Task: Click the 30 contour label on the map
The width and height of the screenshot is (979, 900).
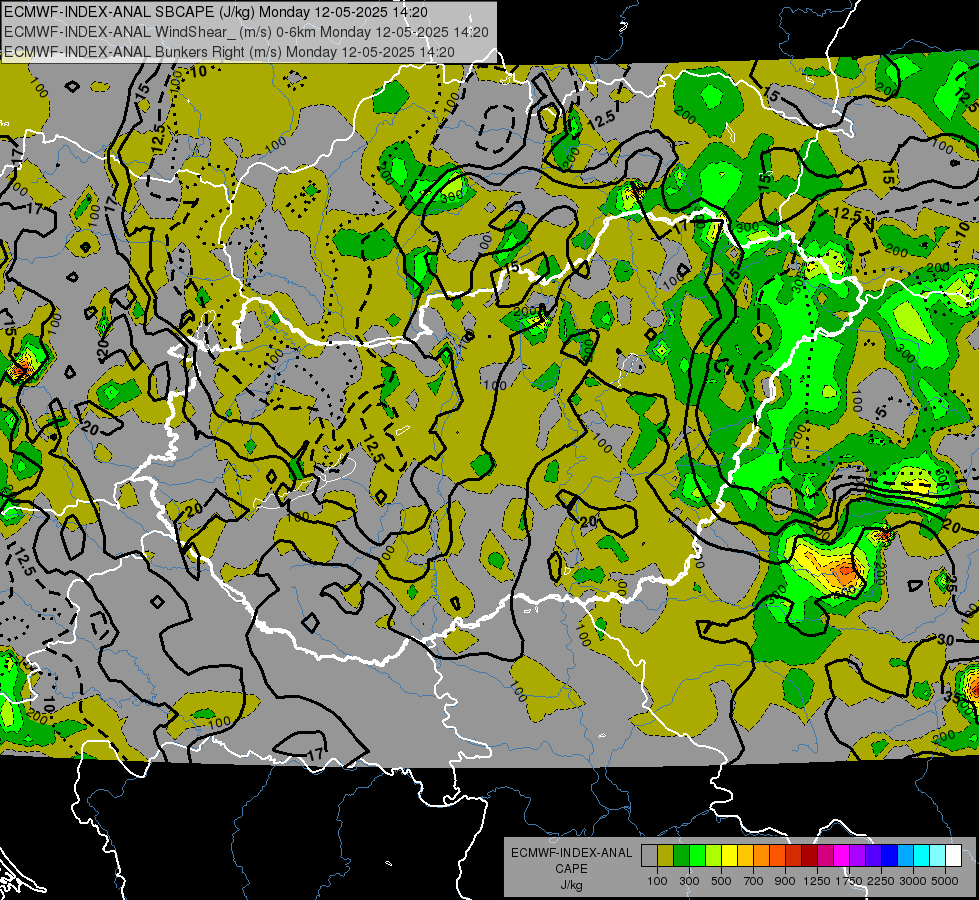Action: [945, 640]
